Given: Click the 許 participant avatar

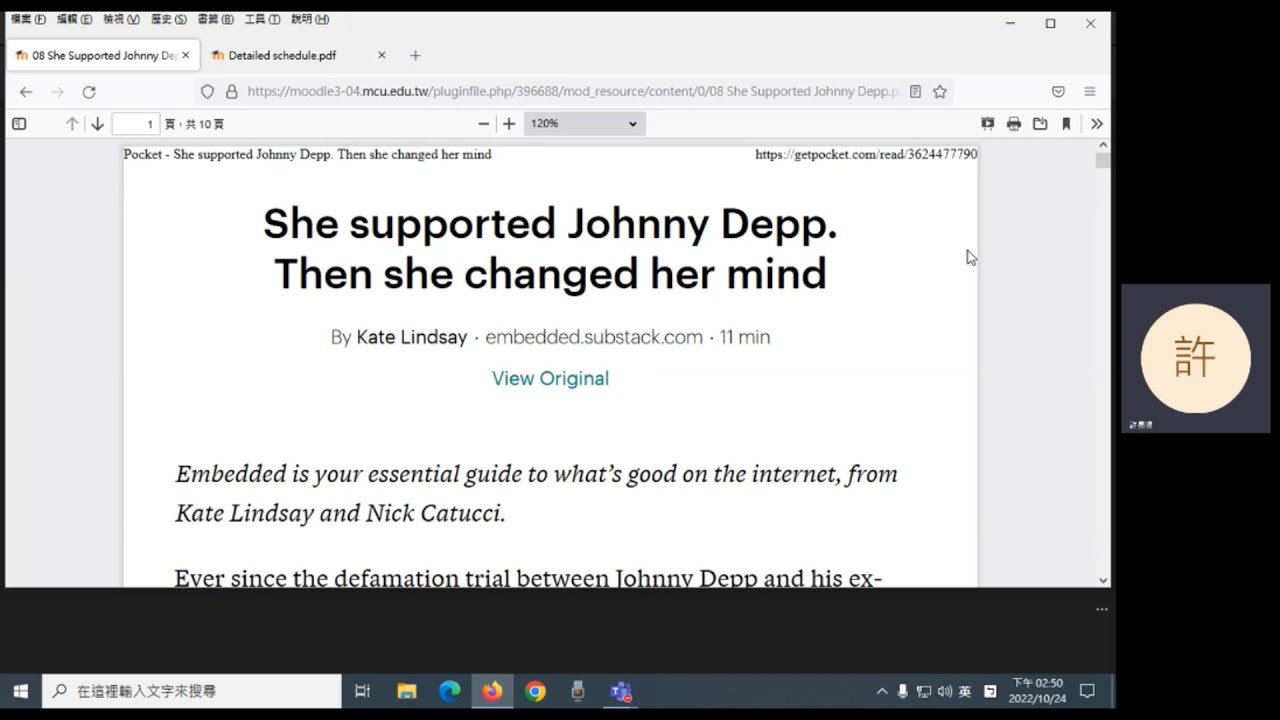Looking at the screenshot, I should pos(1196,358).
